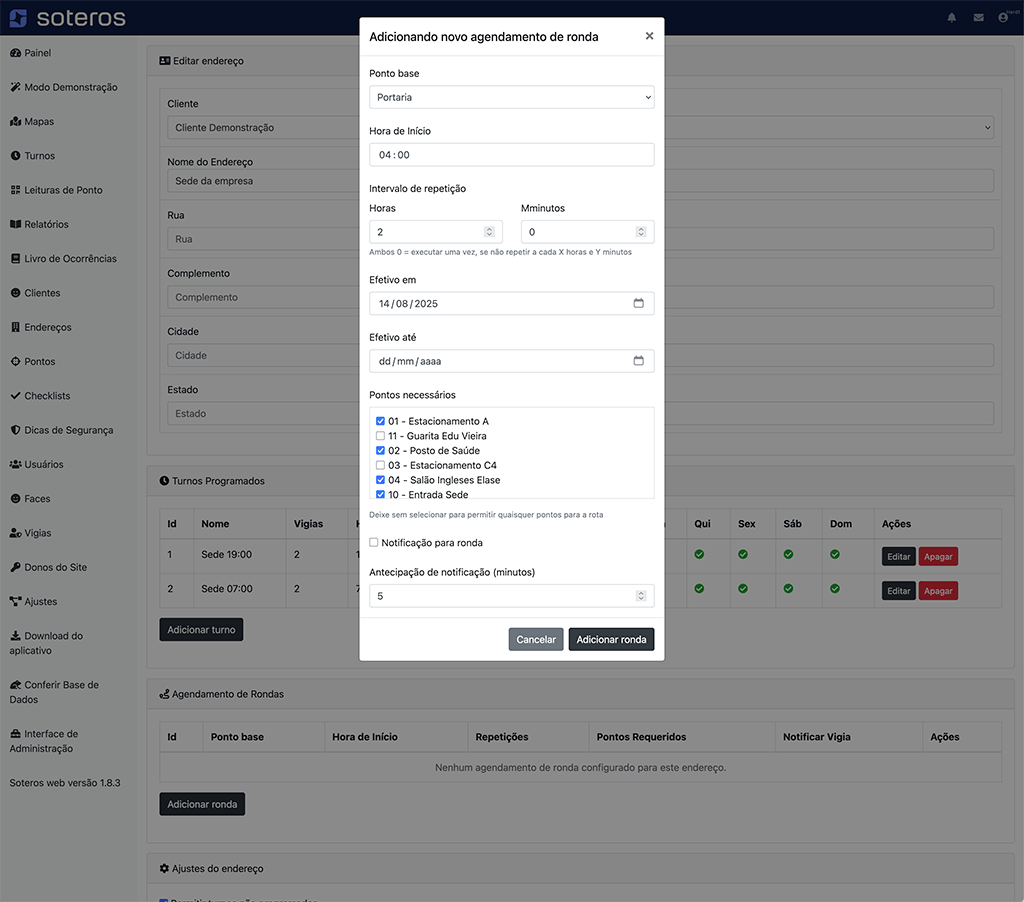The width and height of the screenshot is (1024, 902).
Task: Click the Soteros logo icon
Action: pyautogui.click(x=18, y=18)
